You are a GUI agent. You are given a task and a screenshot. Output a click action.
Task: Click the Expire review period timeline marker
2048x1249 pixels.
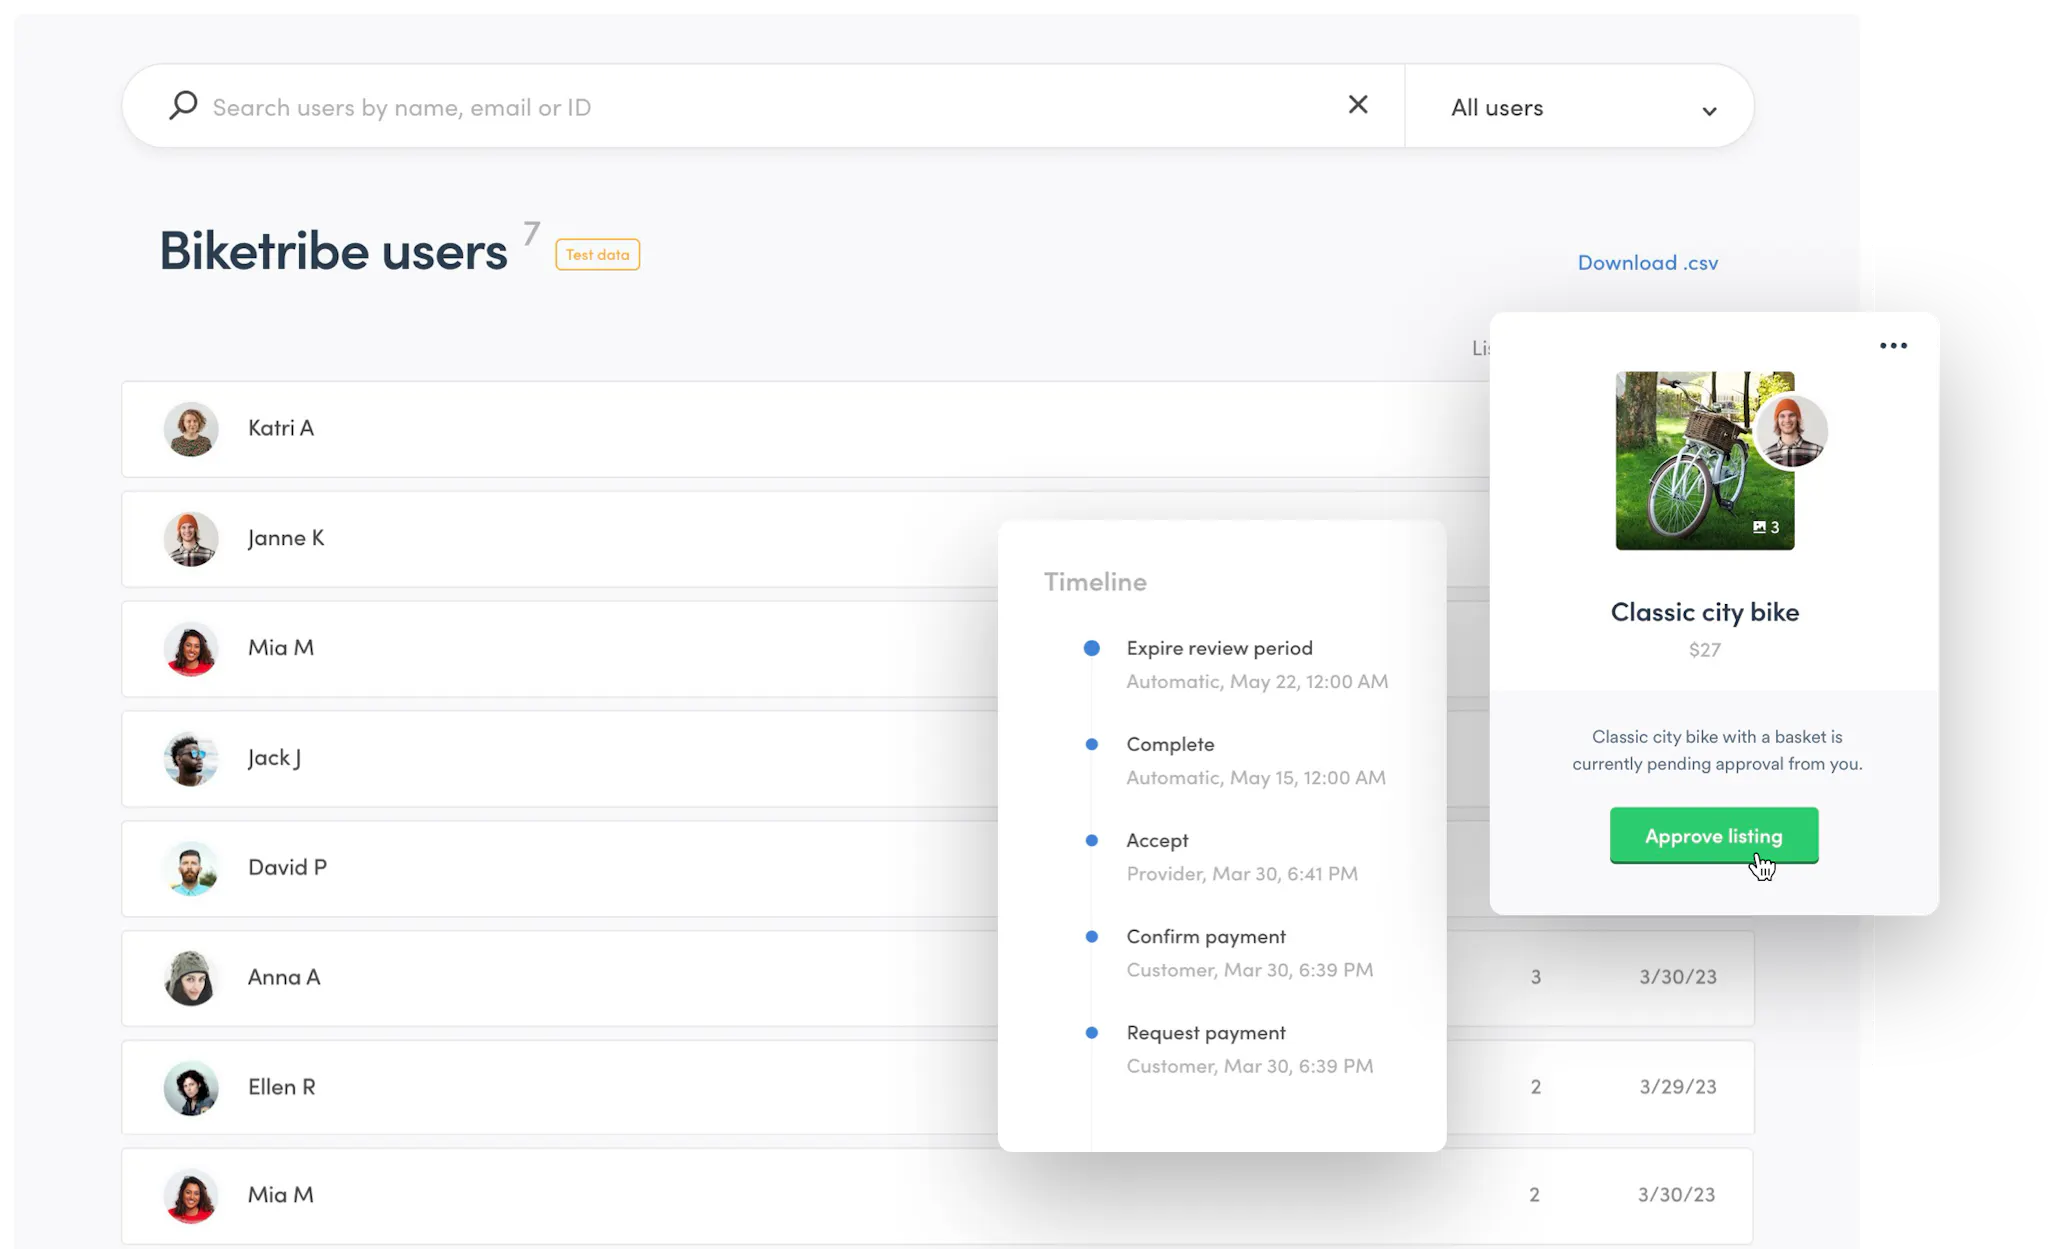(1091, 648)
